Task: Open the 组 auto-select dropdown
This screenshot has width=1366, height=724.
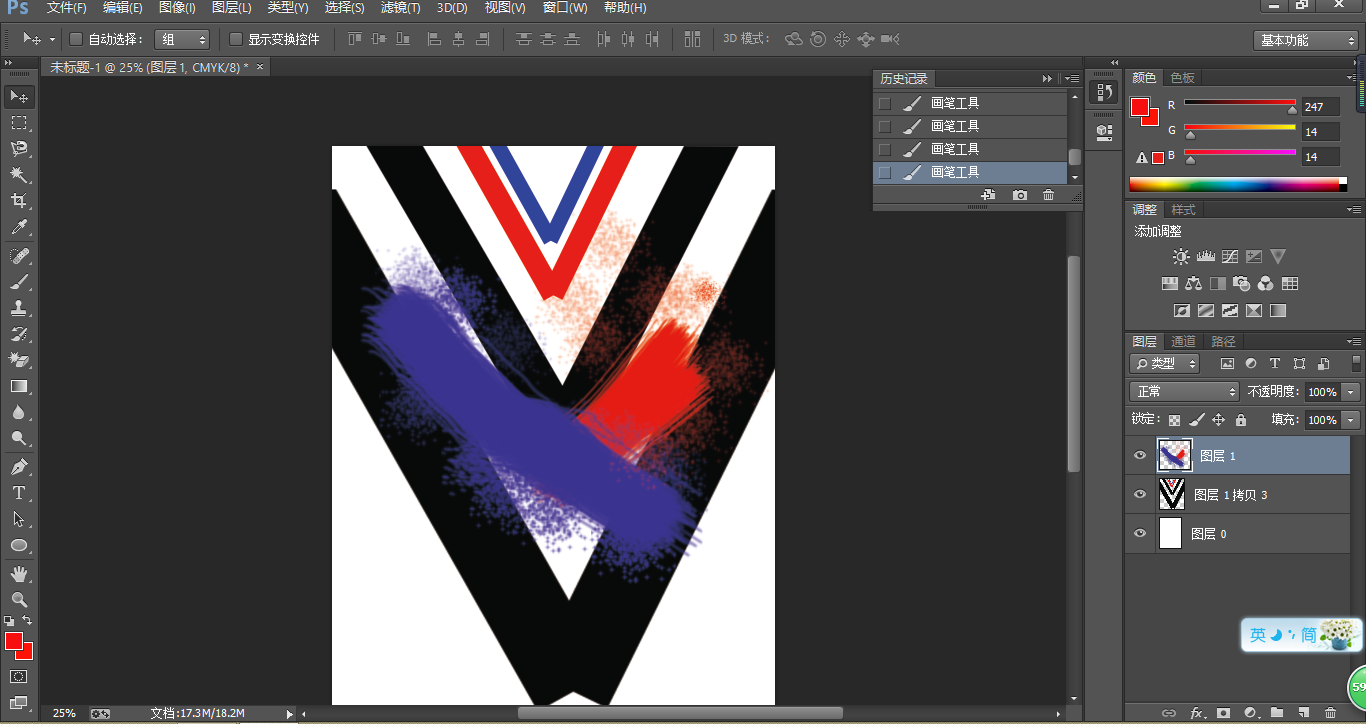Action: pos(182,40)
